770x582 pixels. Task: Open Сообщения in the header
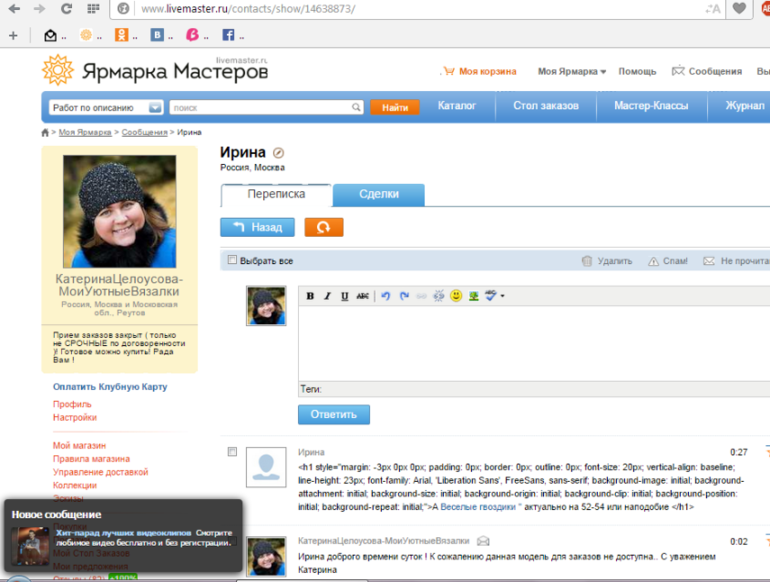pos(707,72)
